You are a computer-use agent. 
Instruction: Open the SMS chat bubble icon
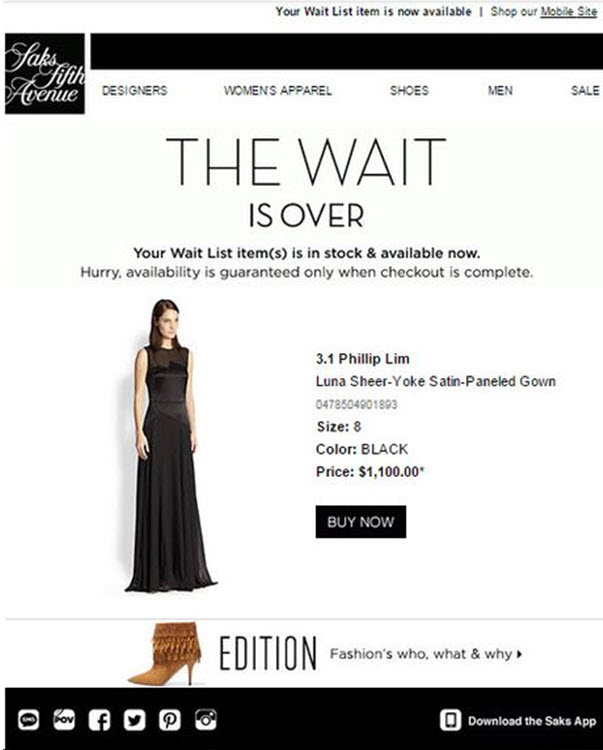click(29, 720)
